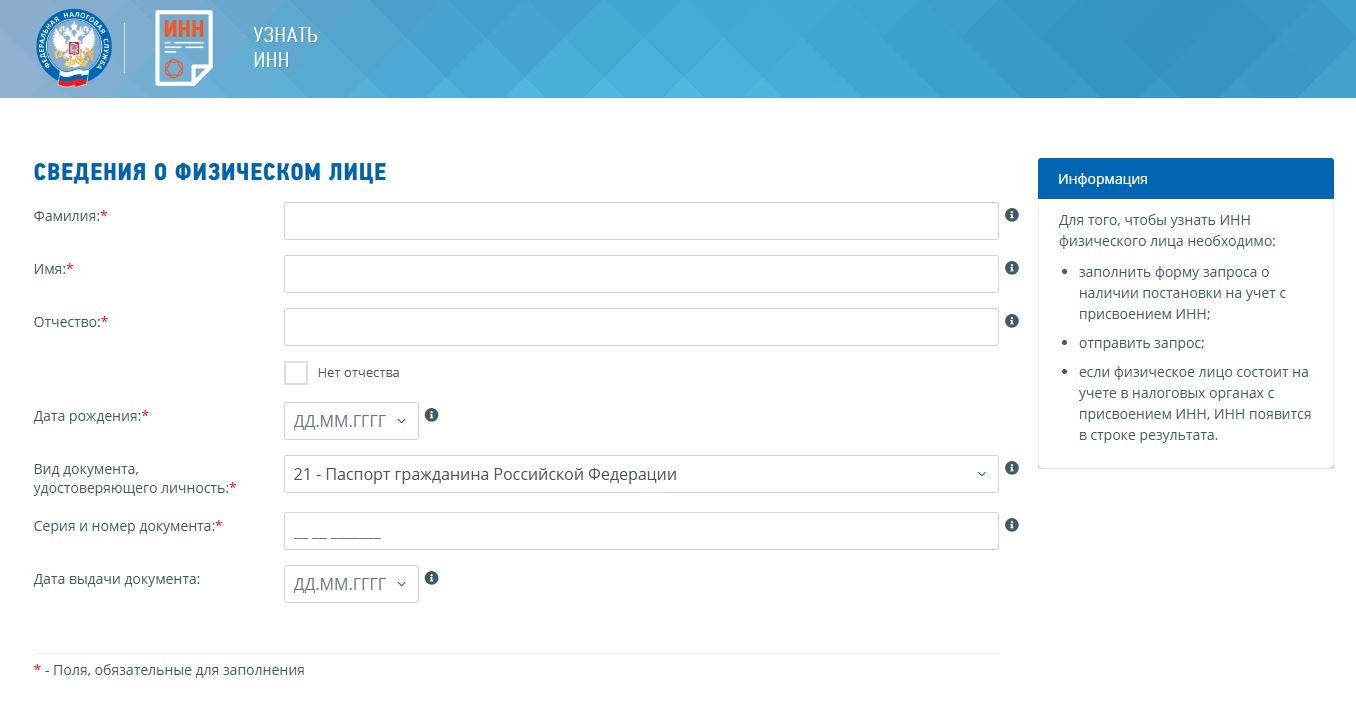The image size is (1356, 705).
Task: Show info tooltip for Серия и номер документа
Action: [1012, 525]
